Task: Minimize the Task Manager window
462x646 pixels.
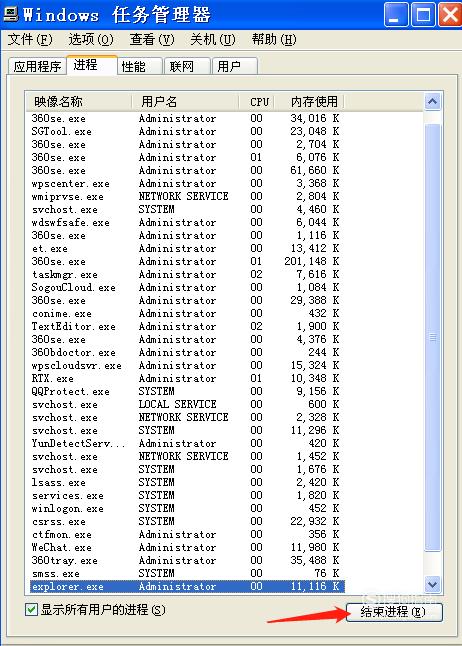Action: (395, 14)
